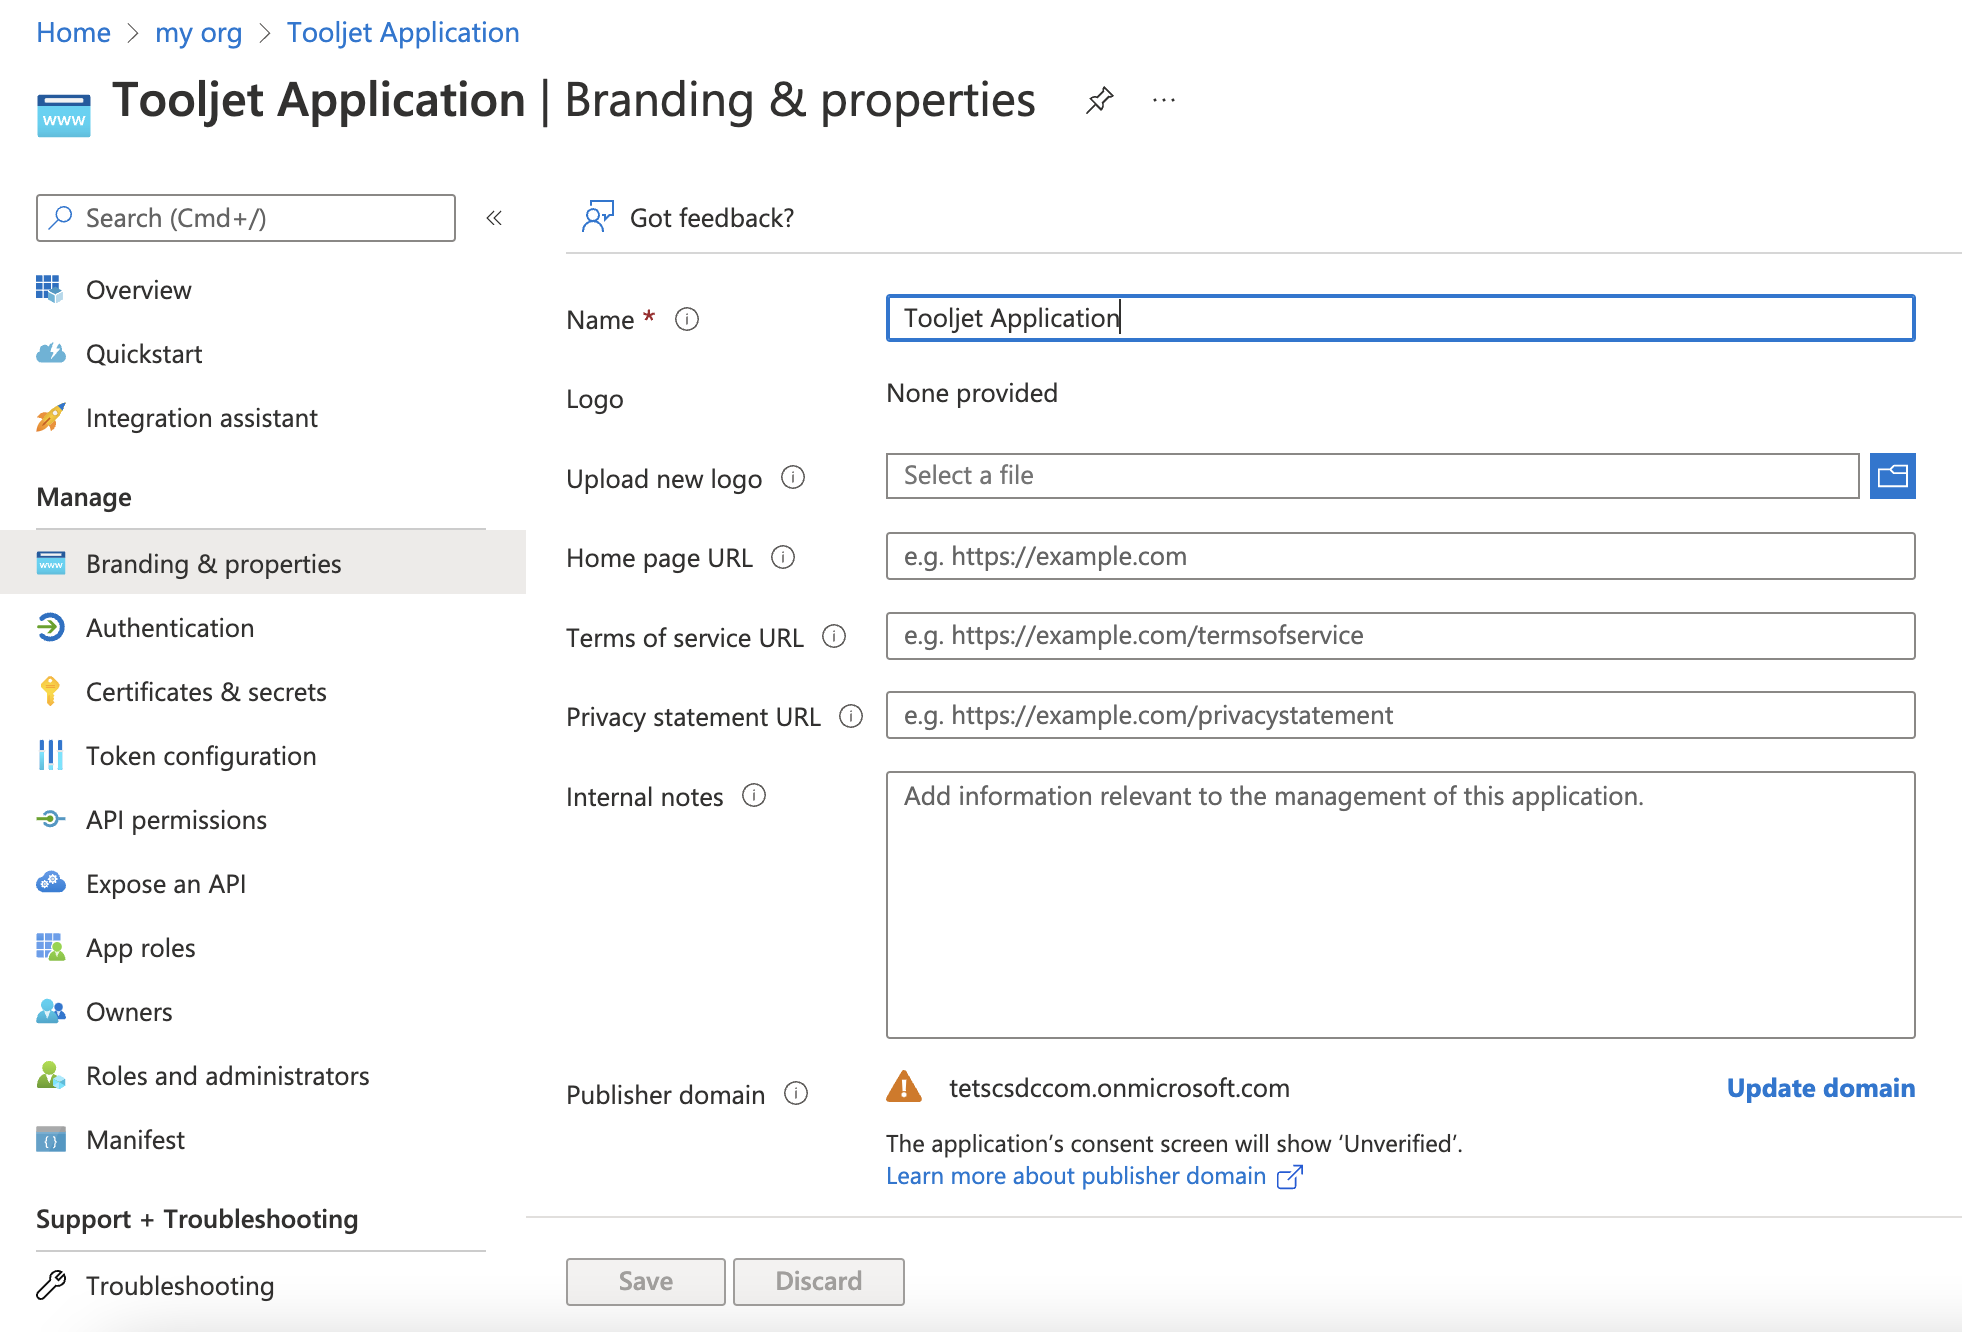Click the Upload new logo info icon

coord(793,477)
